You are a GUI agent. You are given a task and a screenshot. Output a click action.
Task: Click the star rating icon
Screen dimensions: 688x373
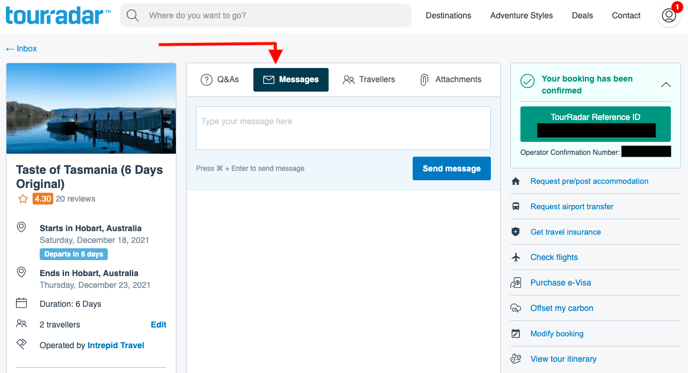(23, 199)
